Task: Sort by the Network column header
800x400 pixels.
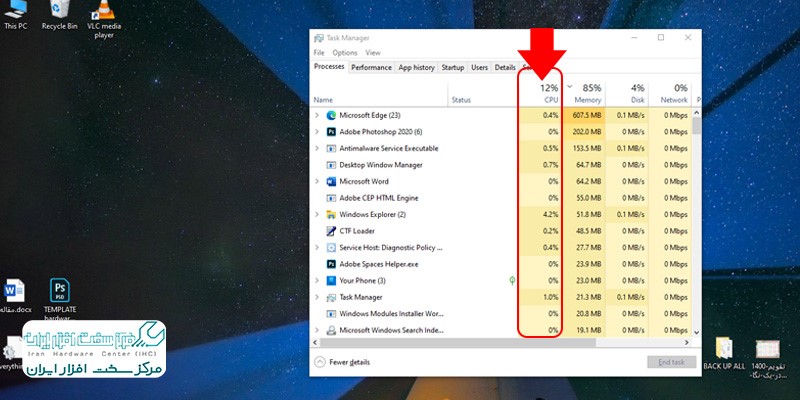Action: click(x=670, y=94)
